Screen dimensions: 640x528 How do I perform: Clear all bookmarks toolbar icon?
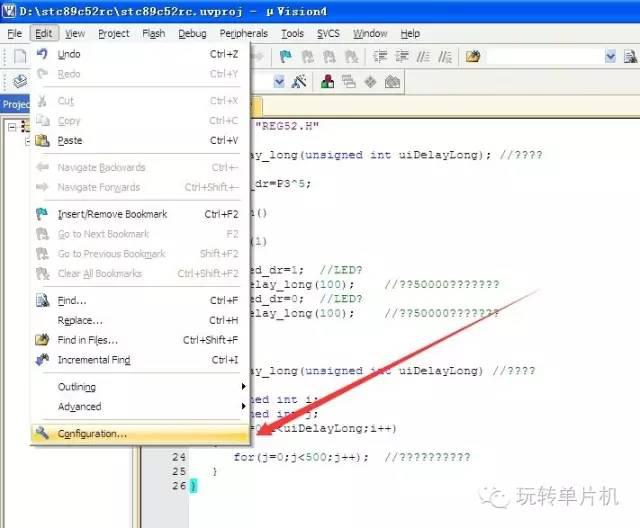(351, 56)
